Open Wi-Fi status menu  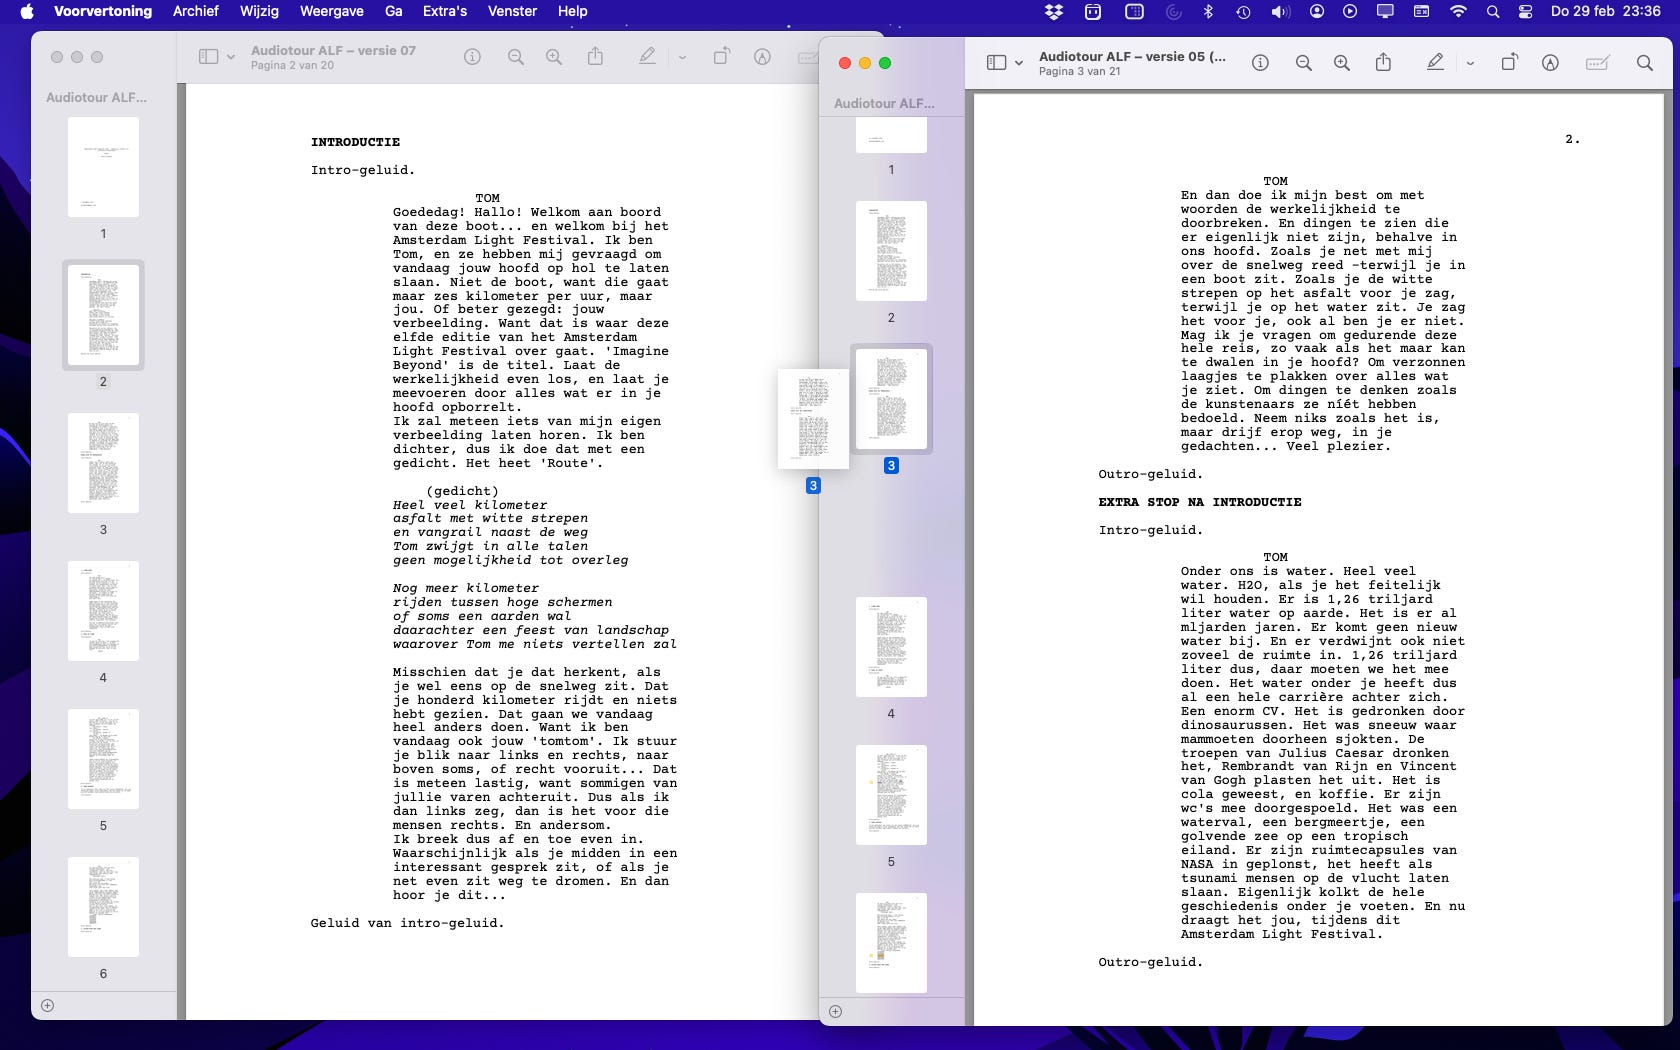click(x=1458, y=11)
